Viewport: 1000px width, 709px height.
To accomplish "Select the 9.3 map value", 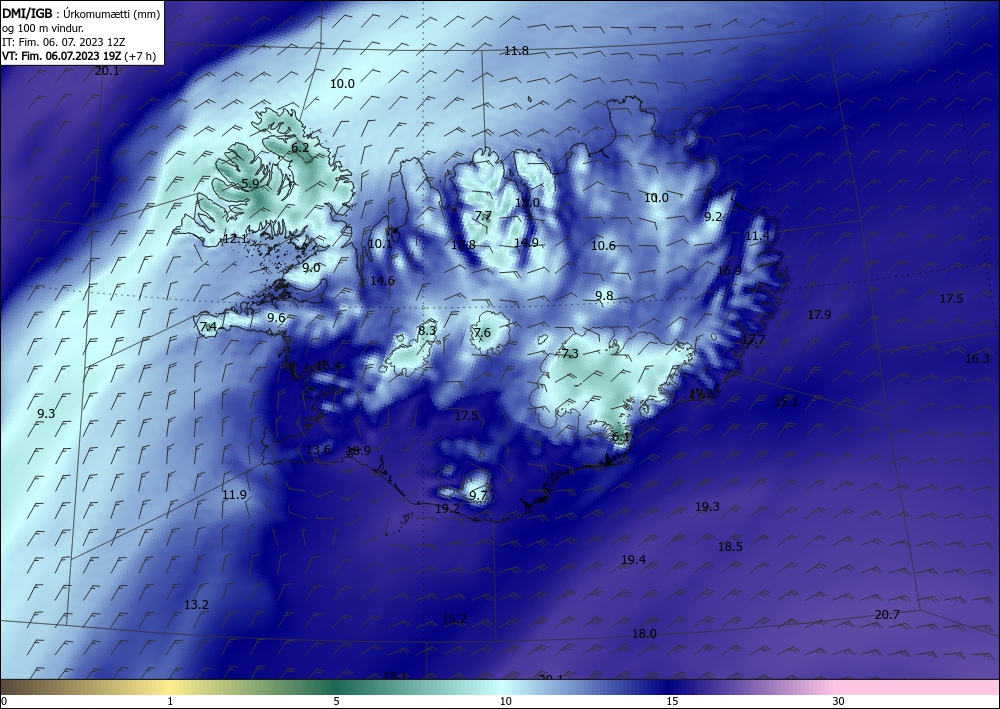I will point(46,414).
